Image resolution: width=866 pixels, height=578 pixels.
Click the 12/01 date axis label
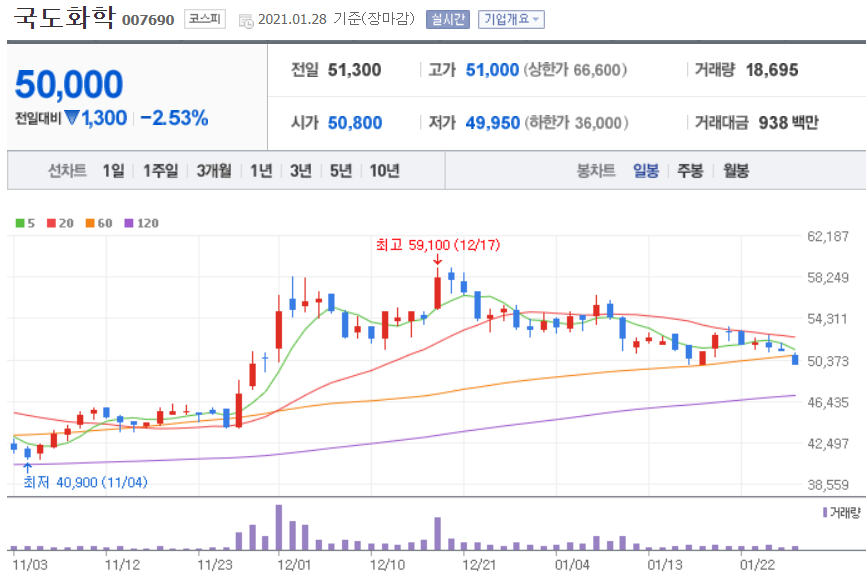coord(294,565)
